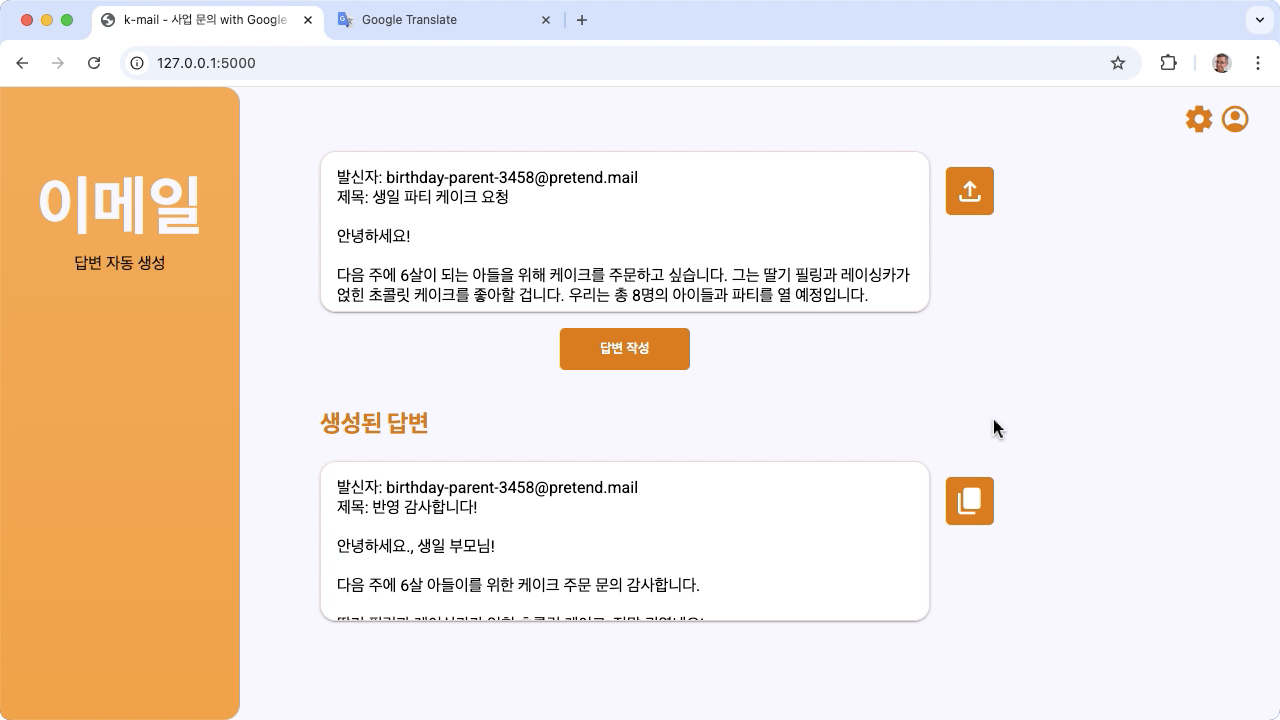Viewport: 1280px width, 720px height.
Task: Click the 이메일 title in the sidebar
Action: [x=119, y=205]
